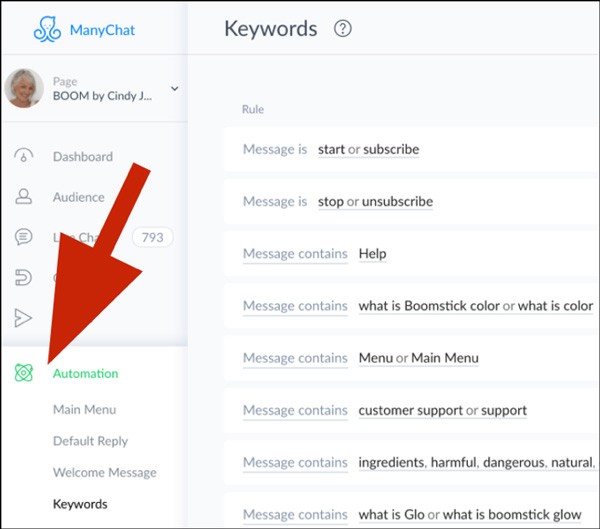Open 'Message contains' for Main Menu rule

[x=295, y=358]
